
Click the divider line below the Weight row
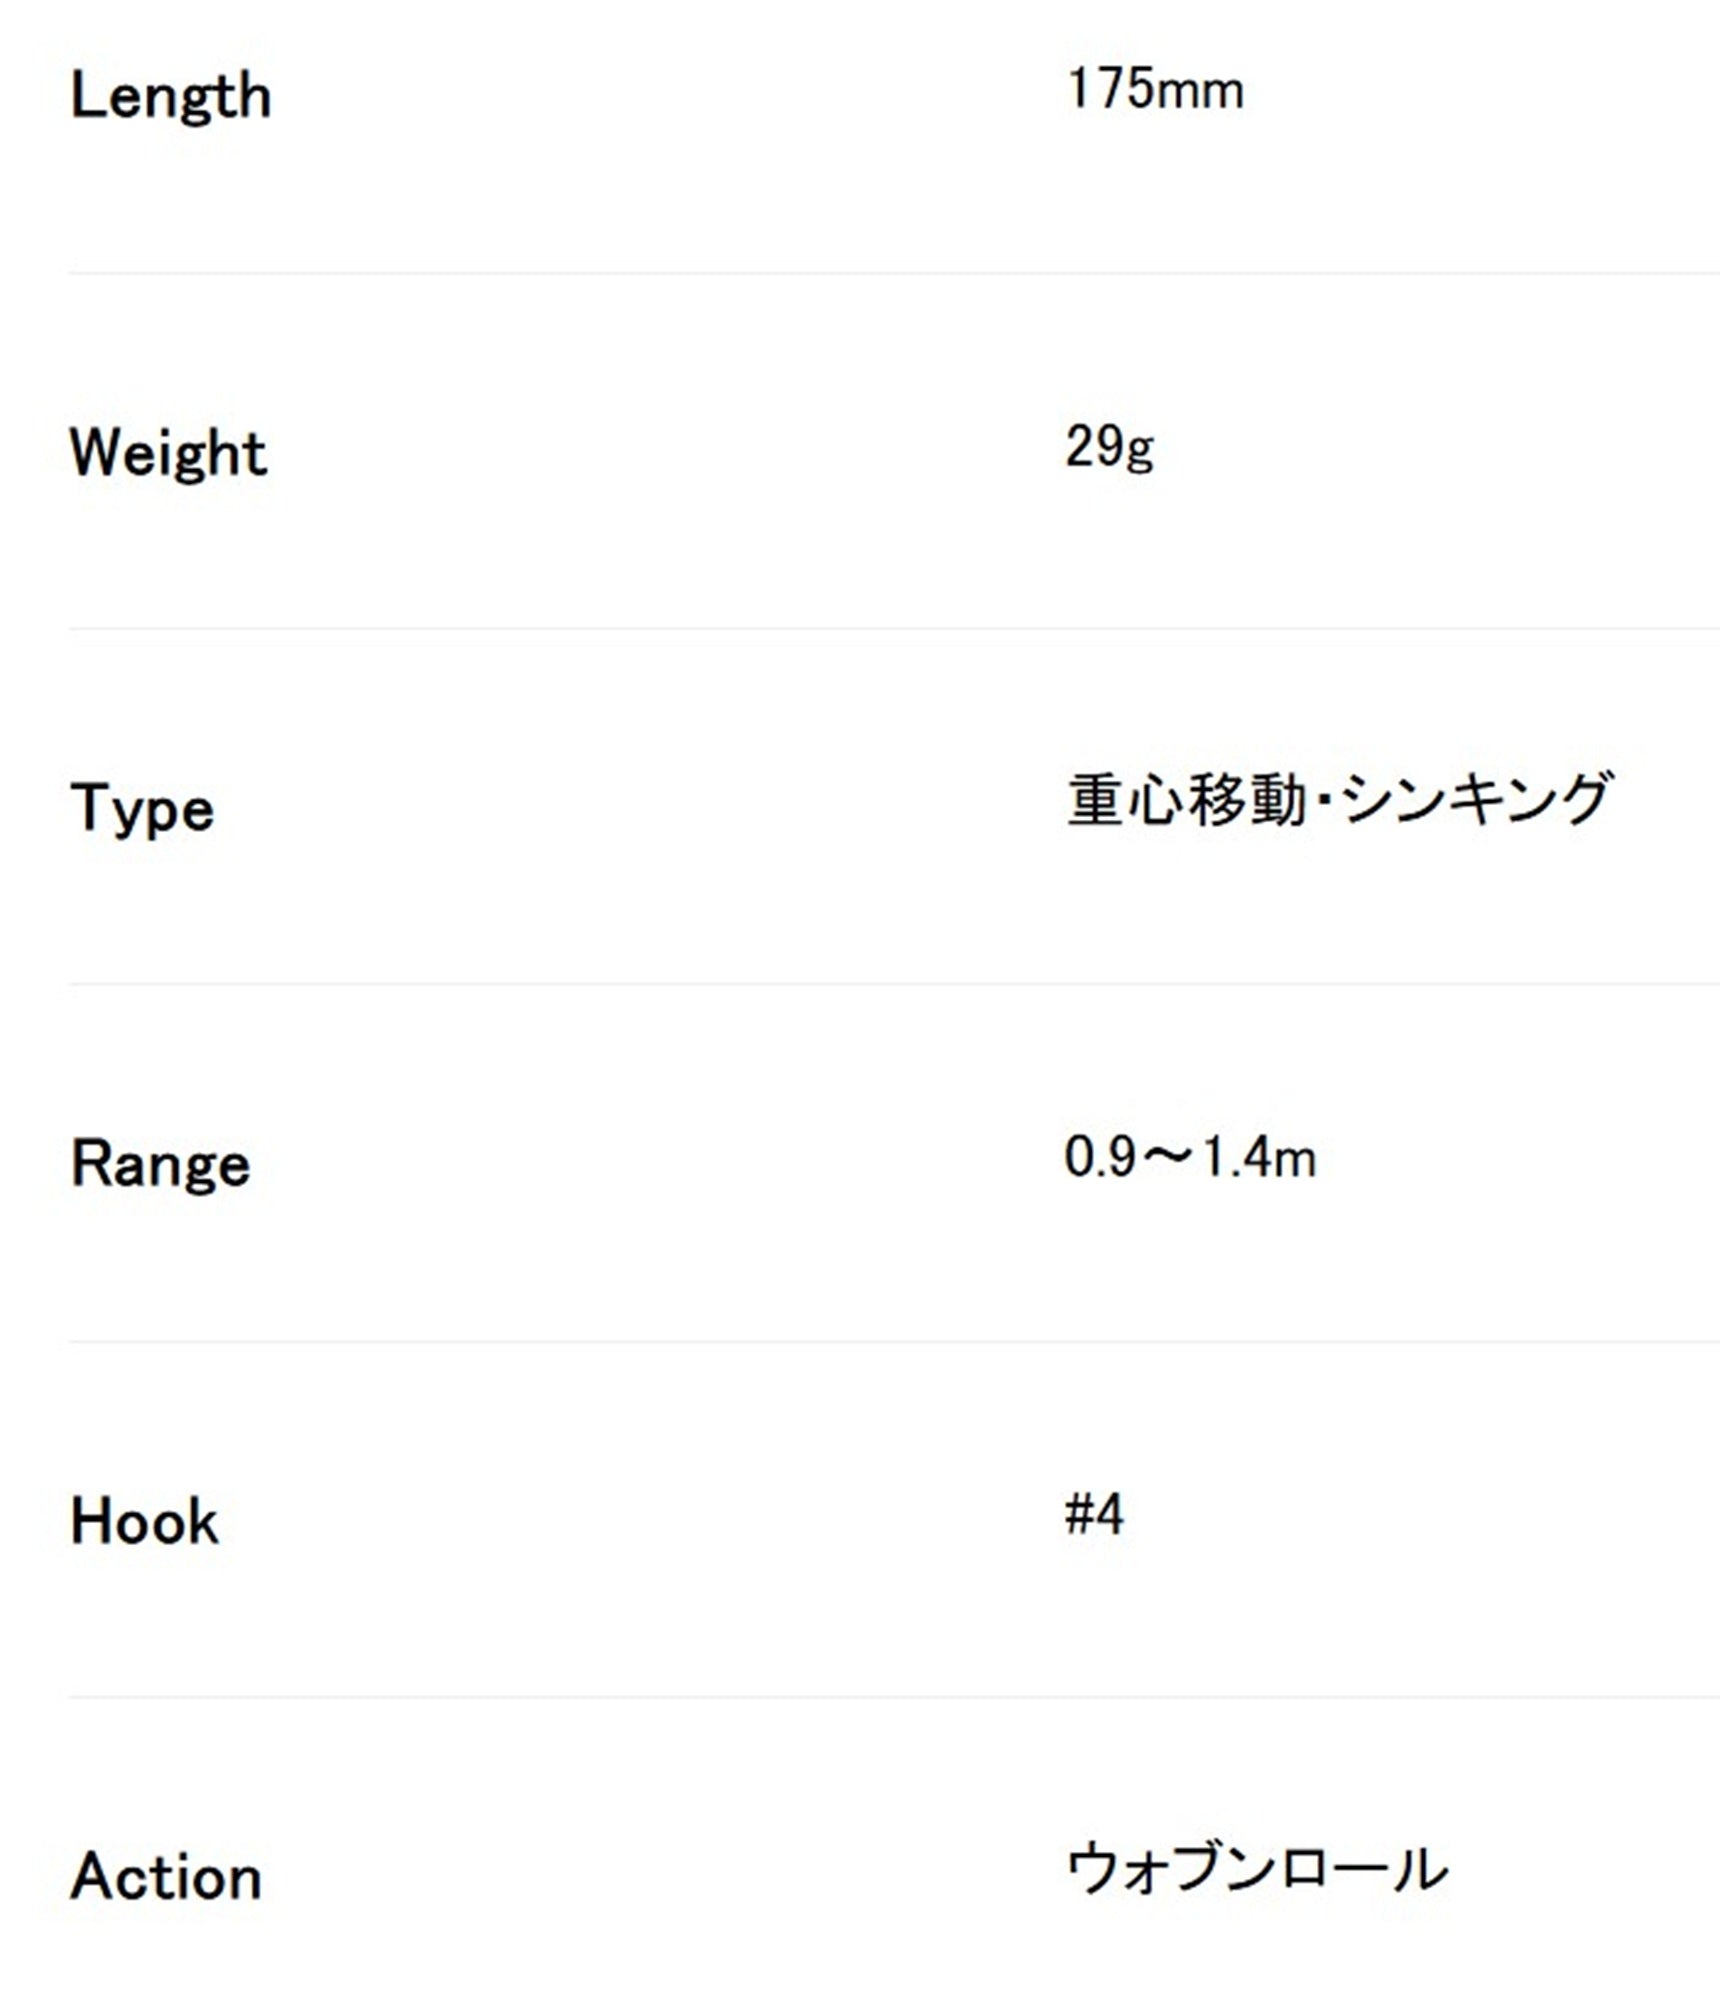[x=894, y=628]
